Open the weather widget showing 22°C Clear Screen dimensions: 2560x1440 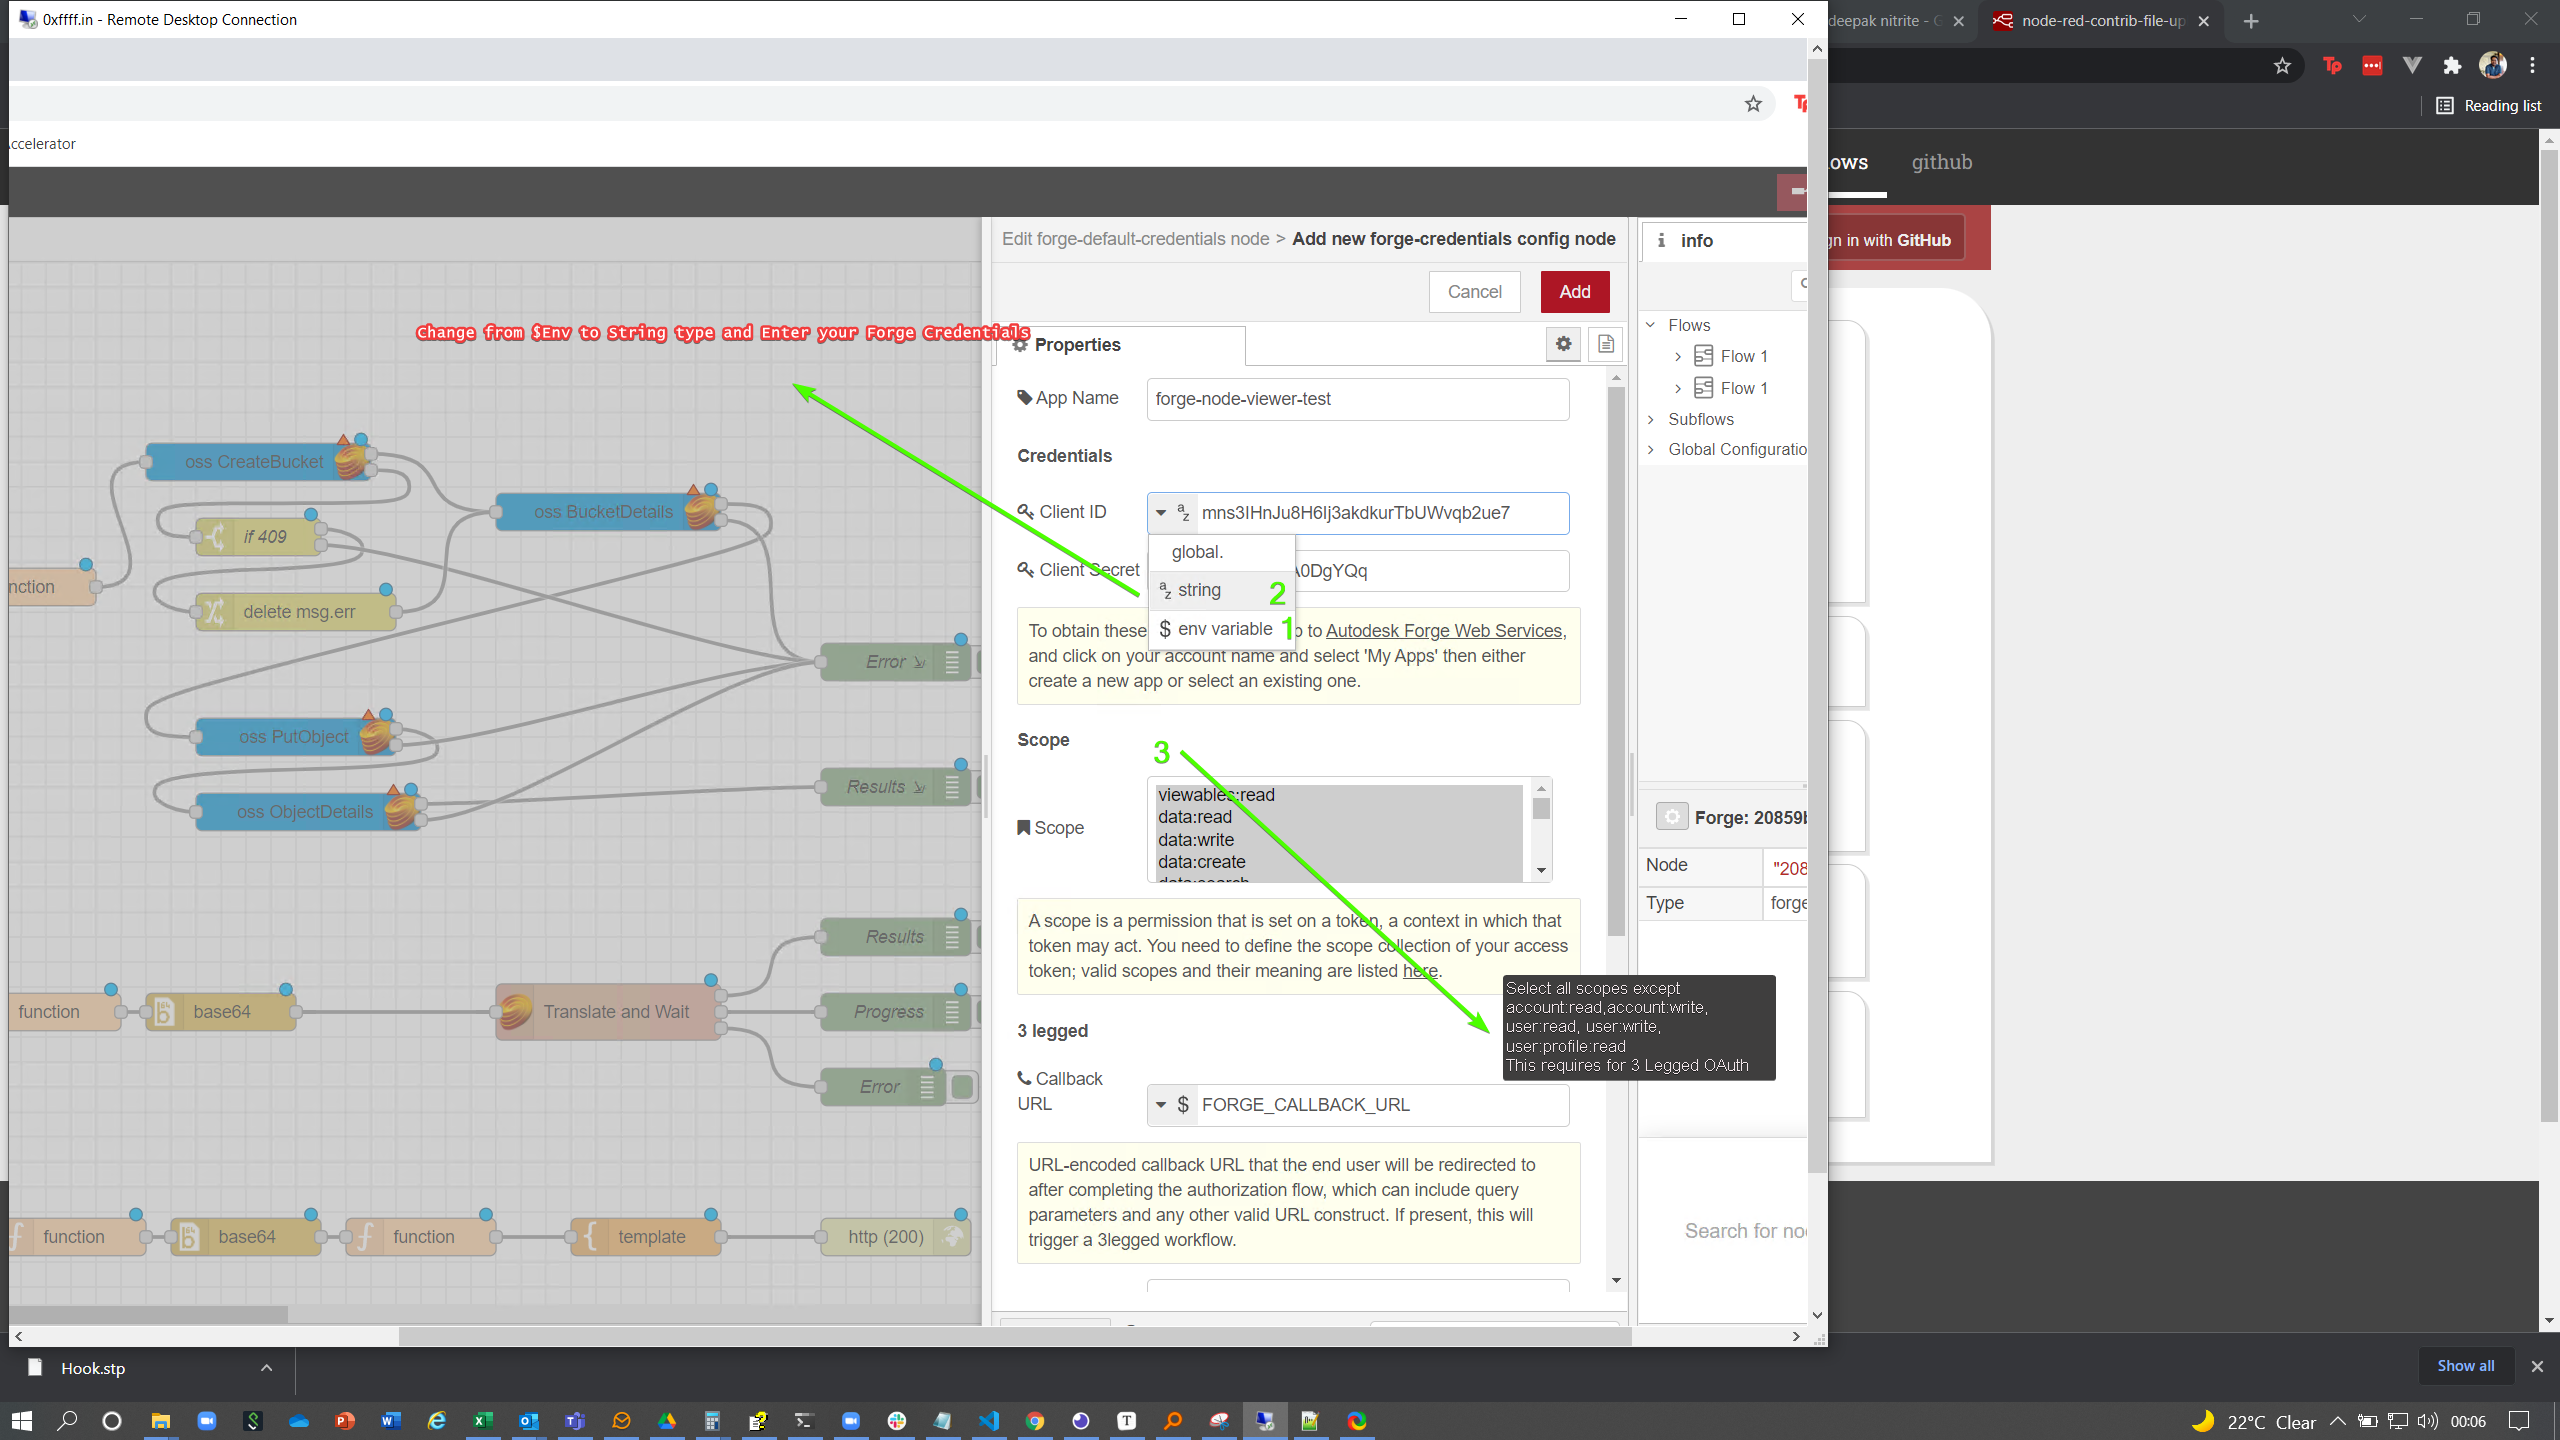pos(2253,1421)
